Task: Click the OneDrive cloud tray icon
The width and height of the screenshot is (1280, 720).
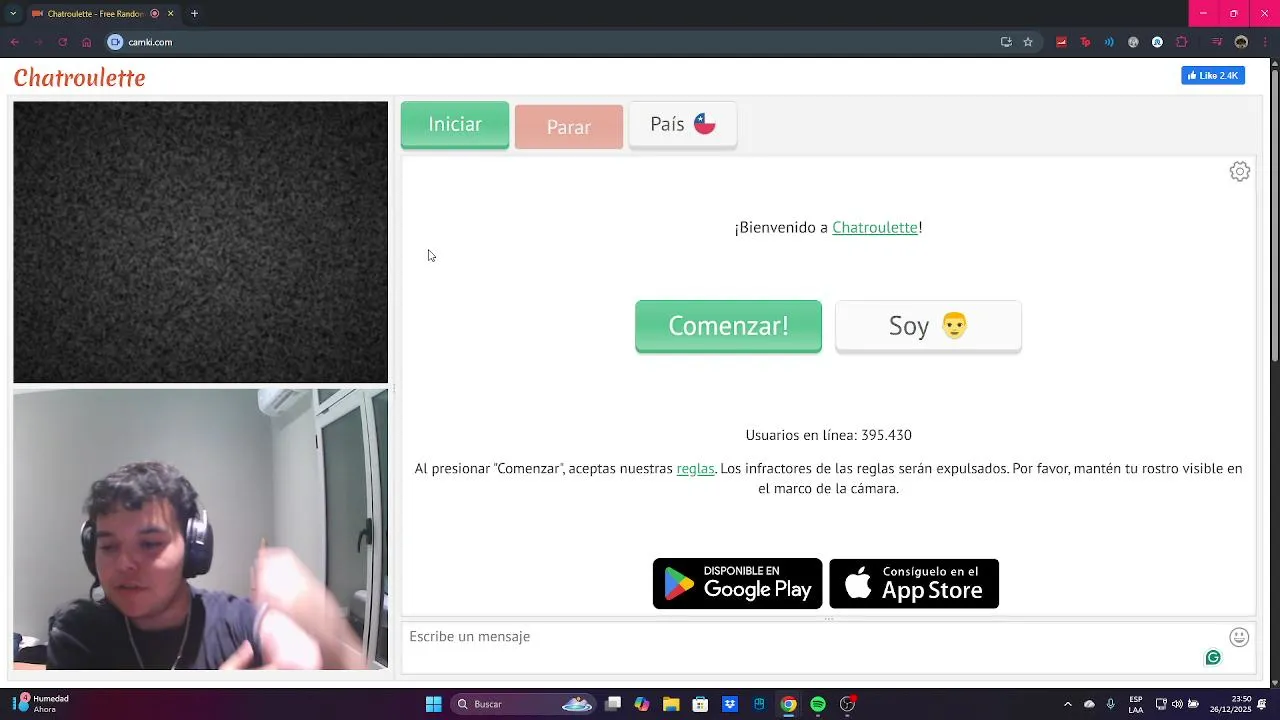Action: coord(1089,704)
